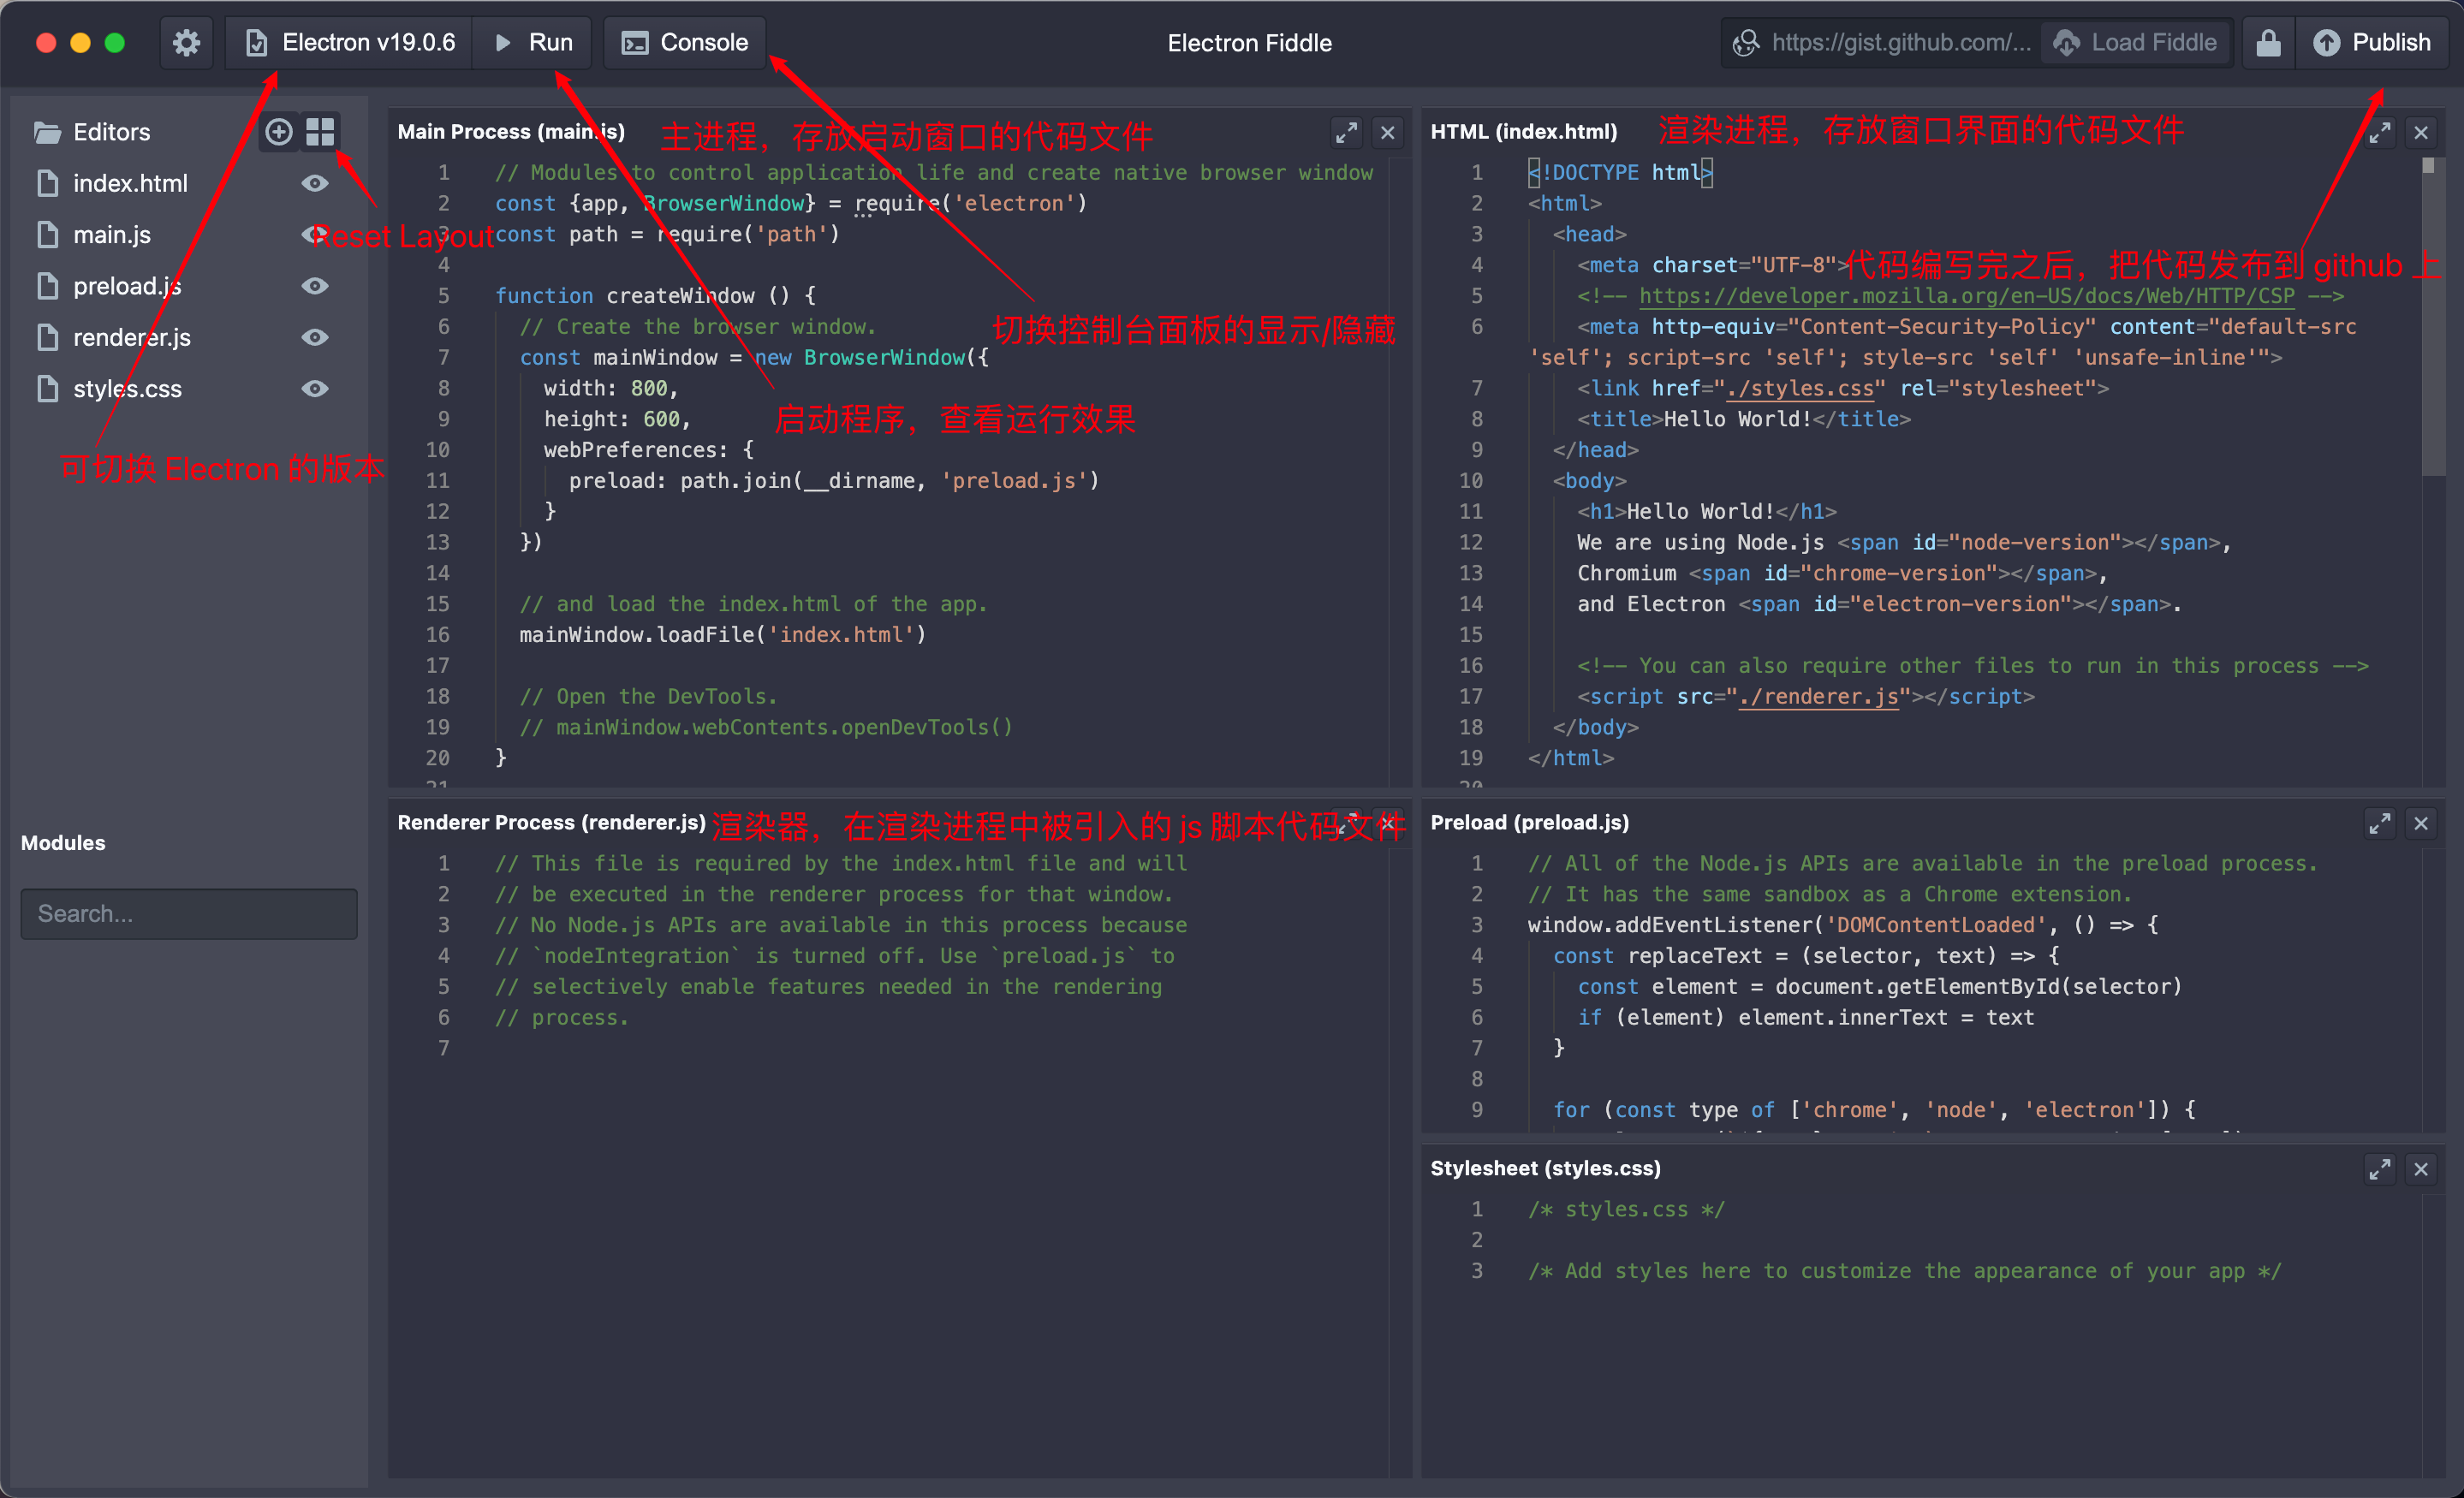Click 'width: 800,' in main.js editor
2464x1498 pixels.
click(x=611, y=388)
